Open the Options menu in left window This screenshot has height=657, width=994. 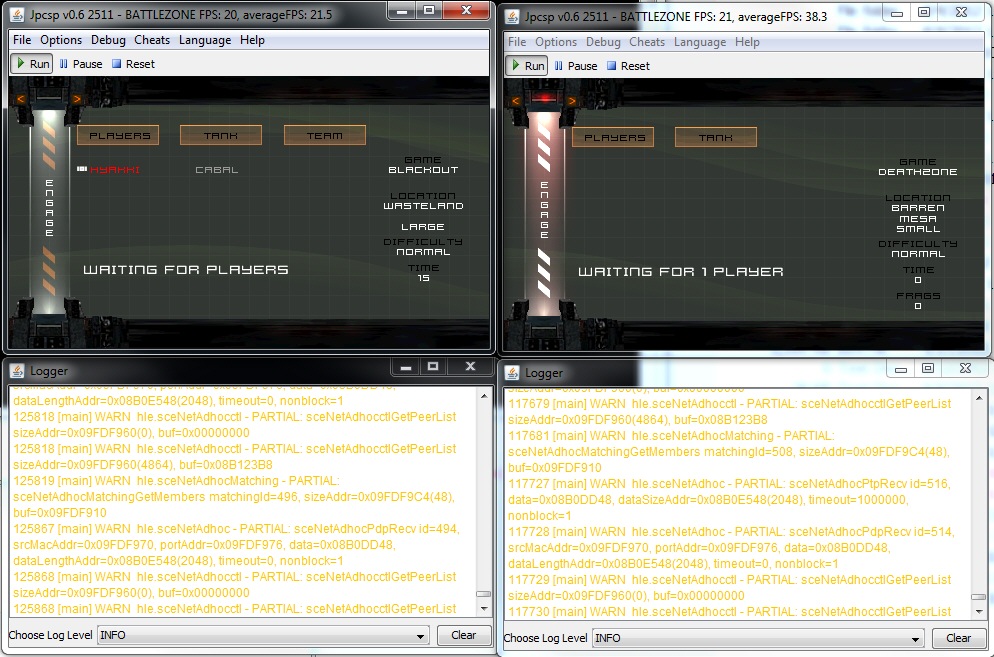click(x=61, y=40)
